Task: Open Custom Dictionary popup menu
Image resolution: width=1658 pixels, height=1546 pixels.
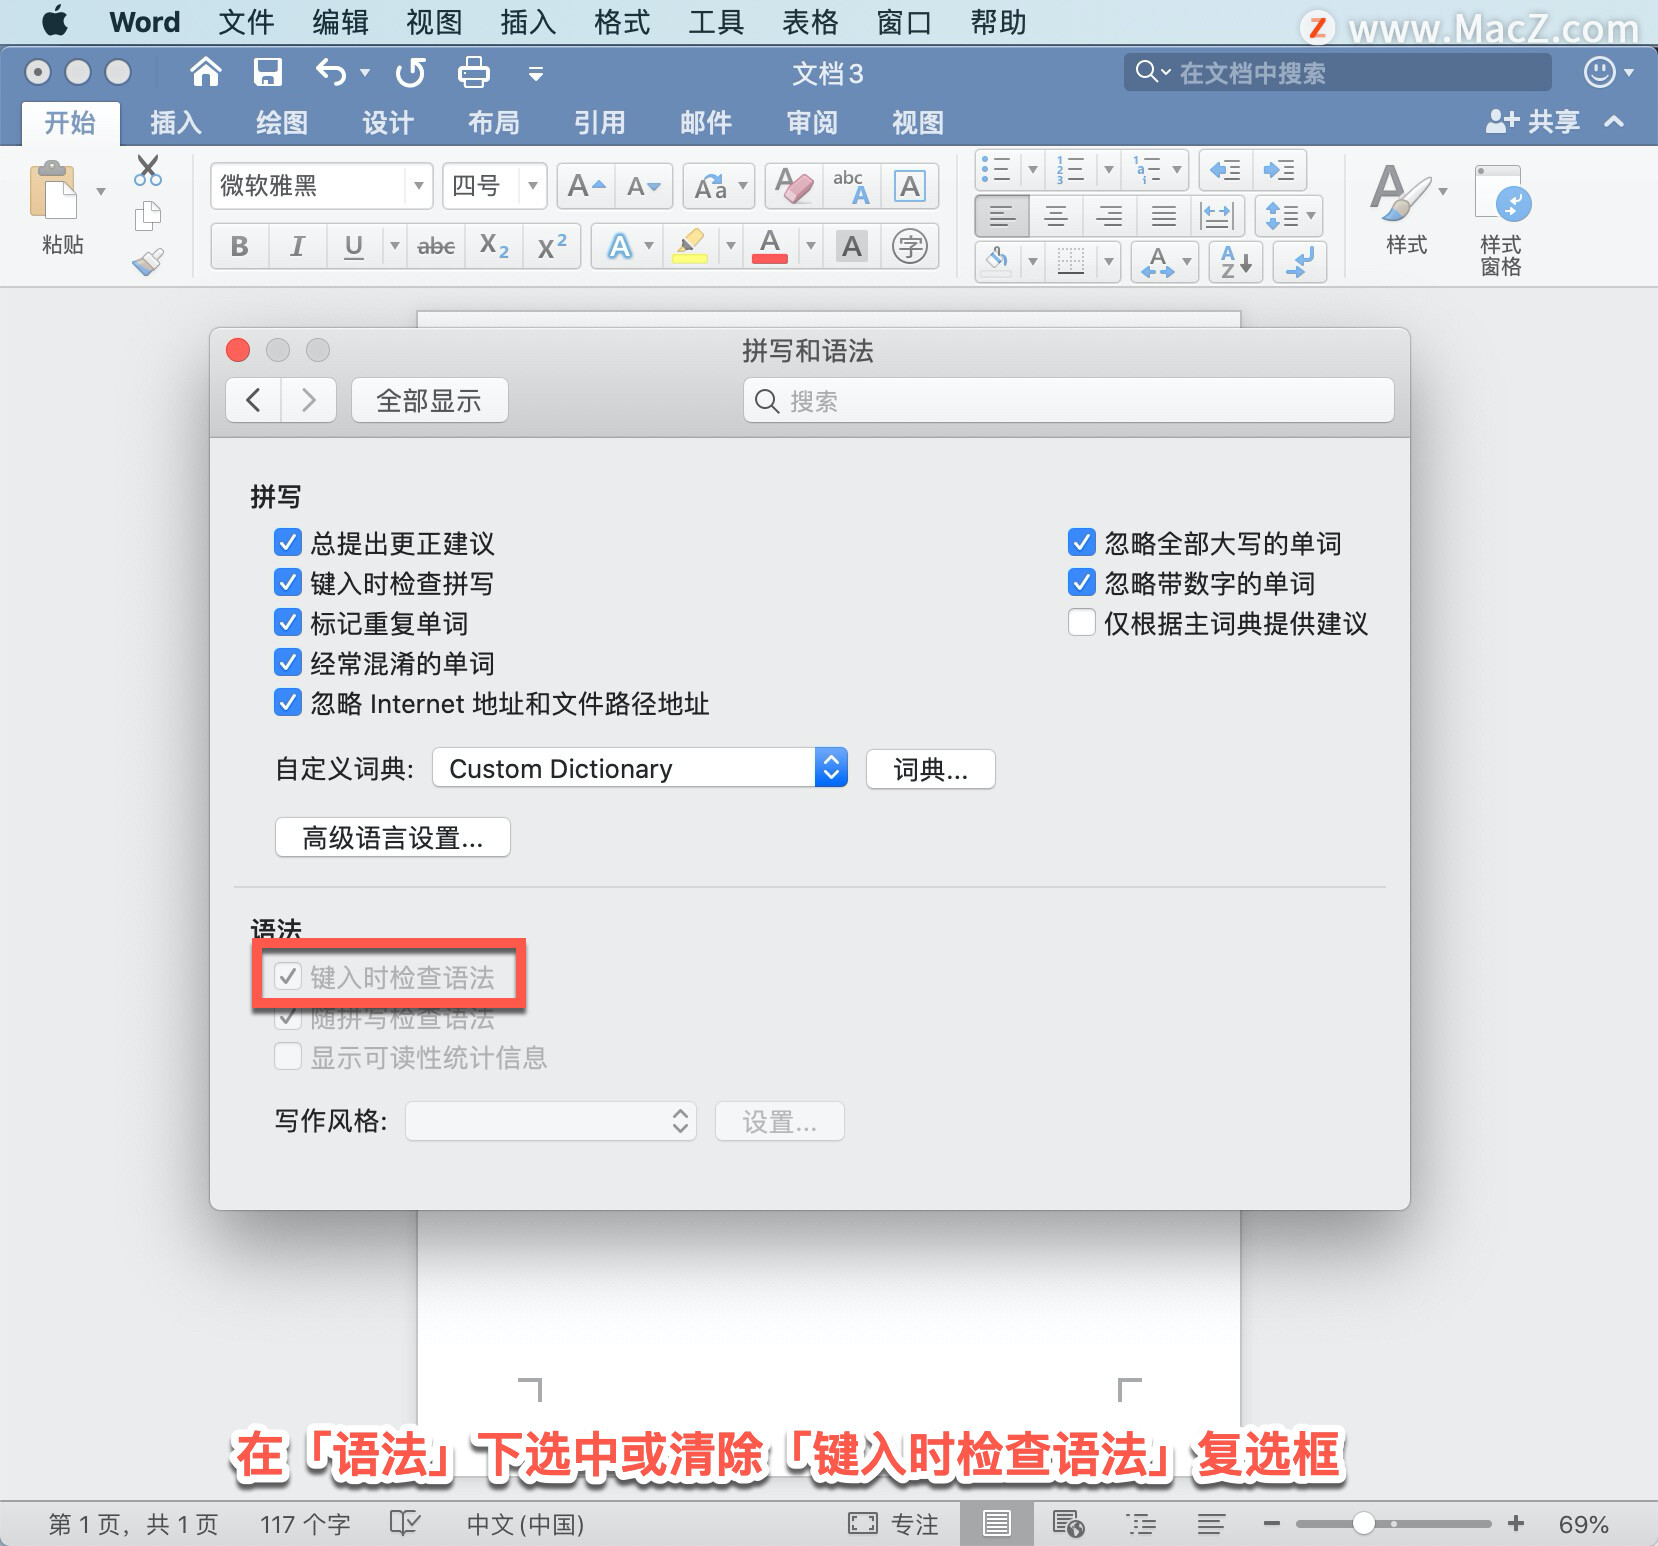Action: (640, 768)
